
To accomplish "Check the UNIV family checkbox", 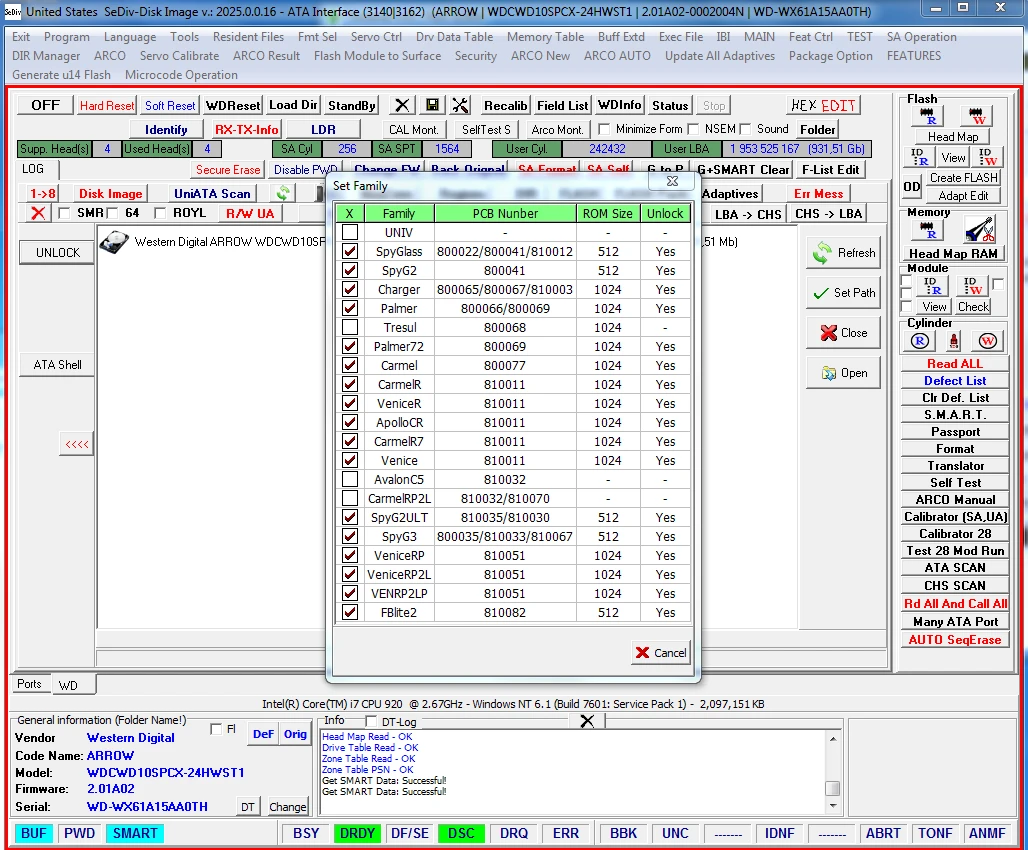I will point(350,232).
